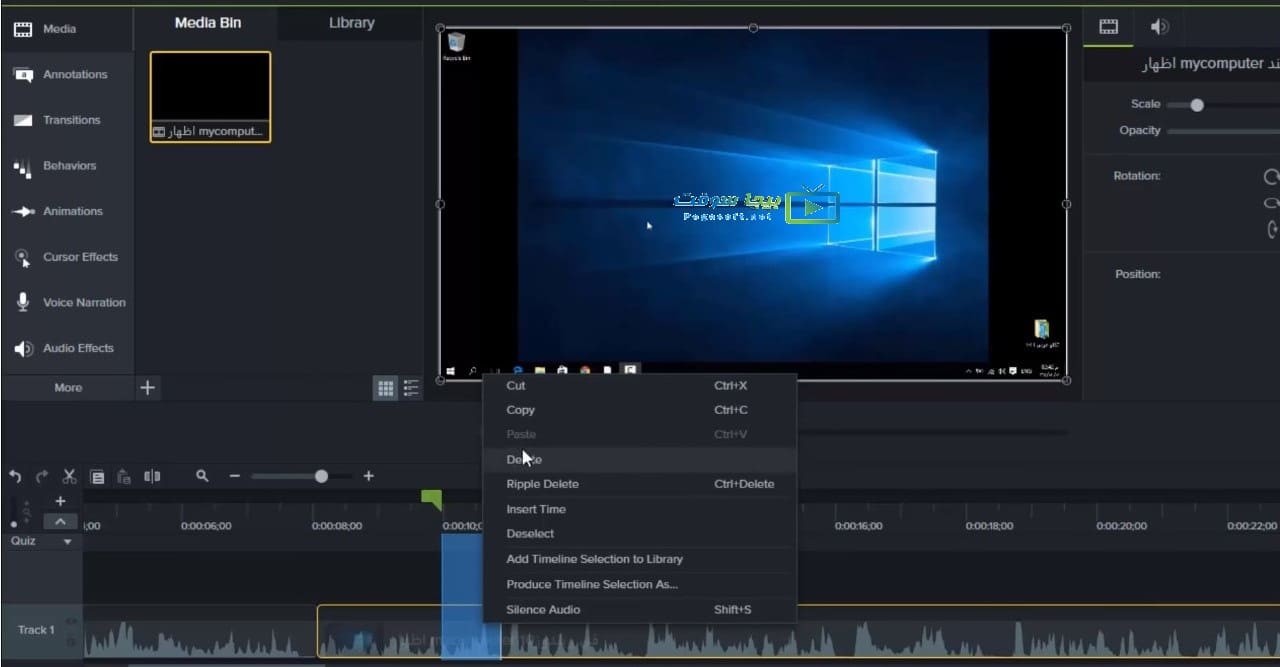1280x667 pixels.
Task: Click the Opacity slider track
Action: coord(1223,131)
